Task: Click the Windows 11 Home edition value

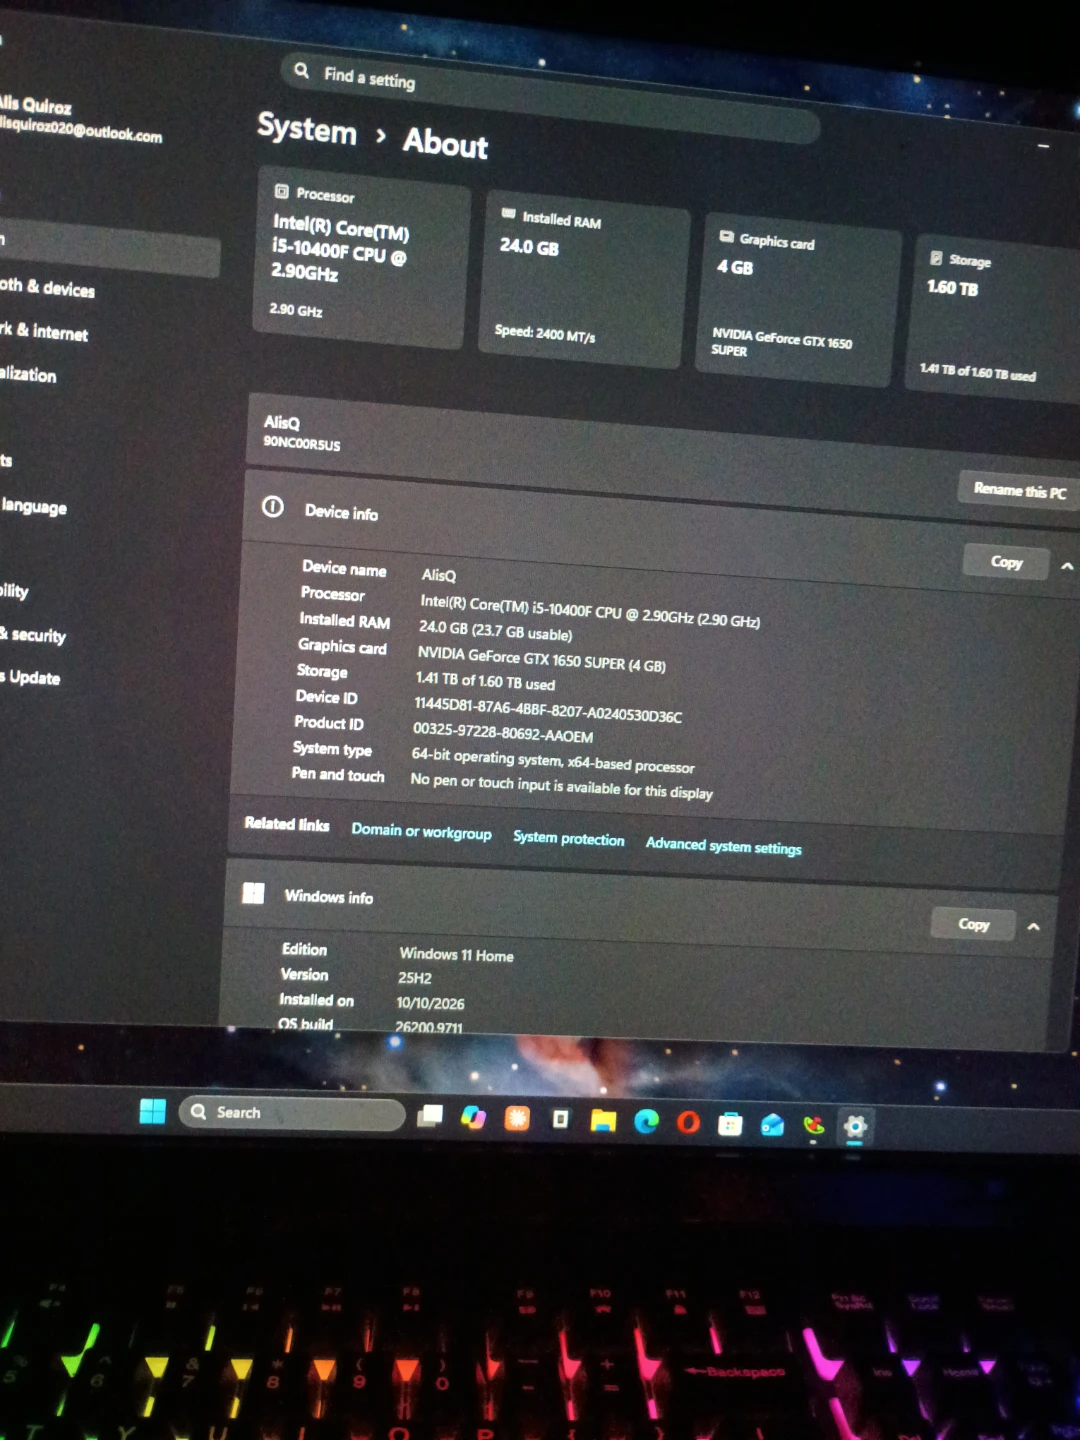Action: 457,955
